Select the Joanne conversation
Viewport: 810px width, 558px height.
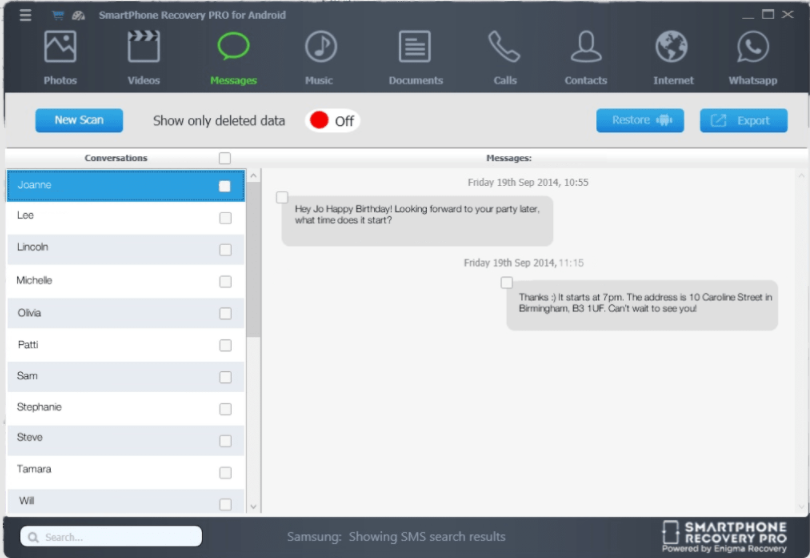coord(126,185)
